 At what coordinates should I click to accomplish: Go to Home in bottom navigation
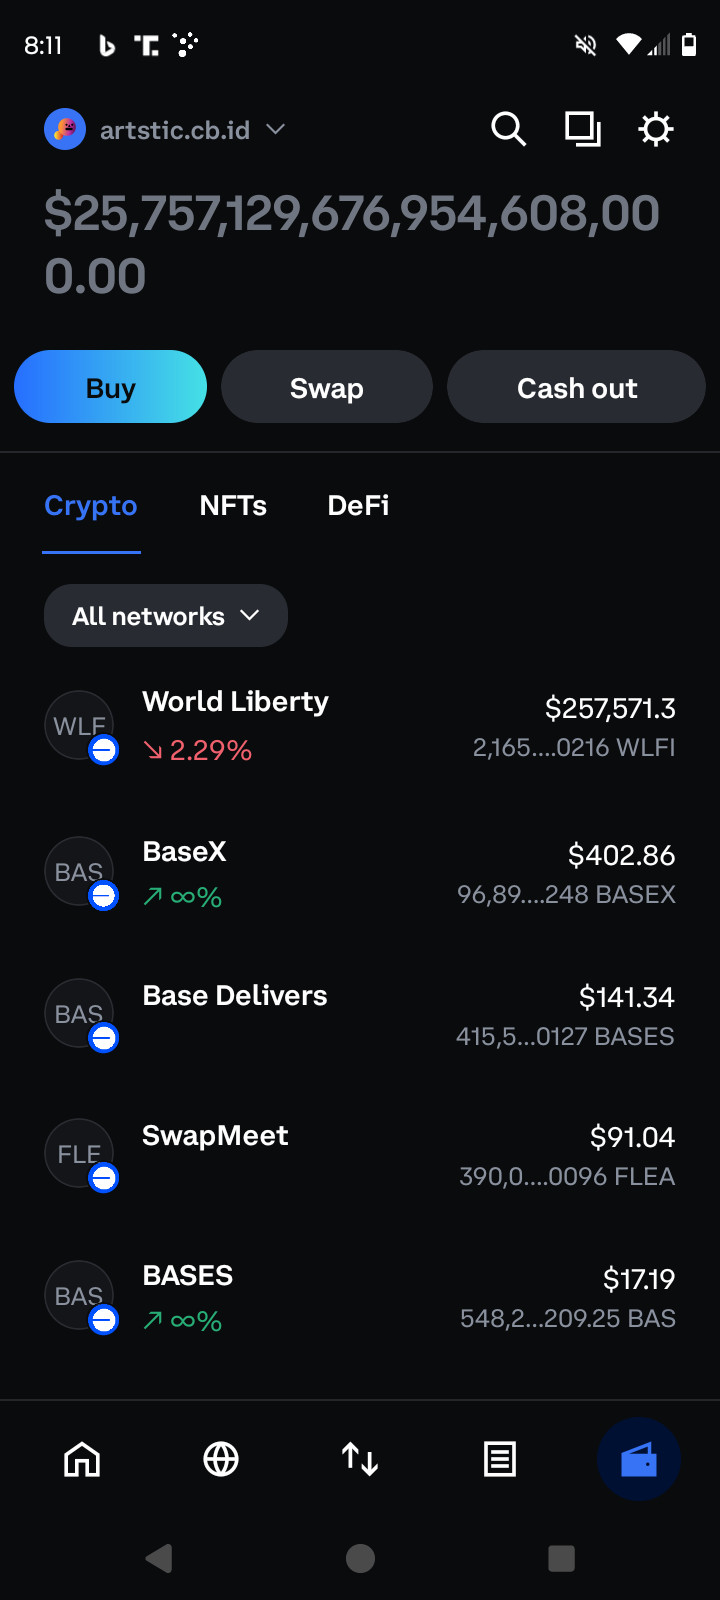82,1459
